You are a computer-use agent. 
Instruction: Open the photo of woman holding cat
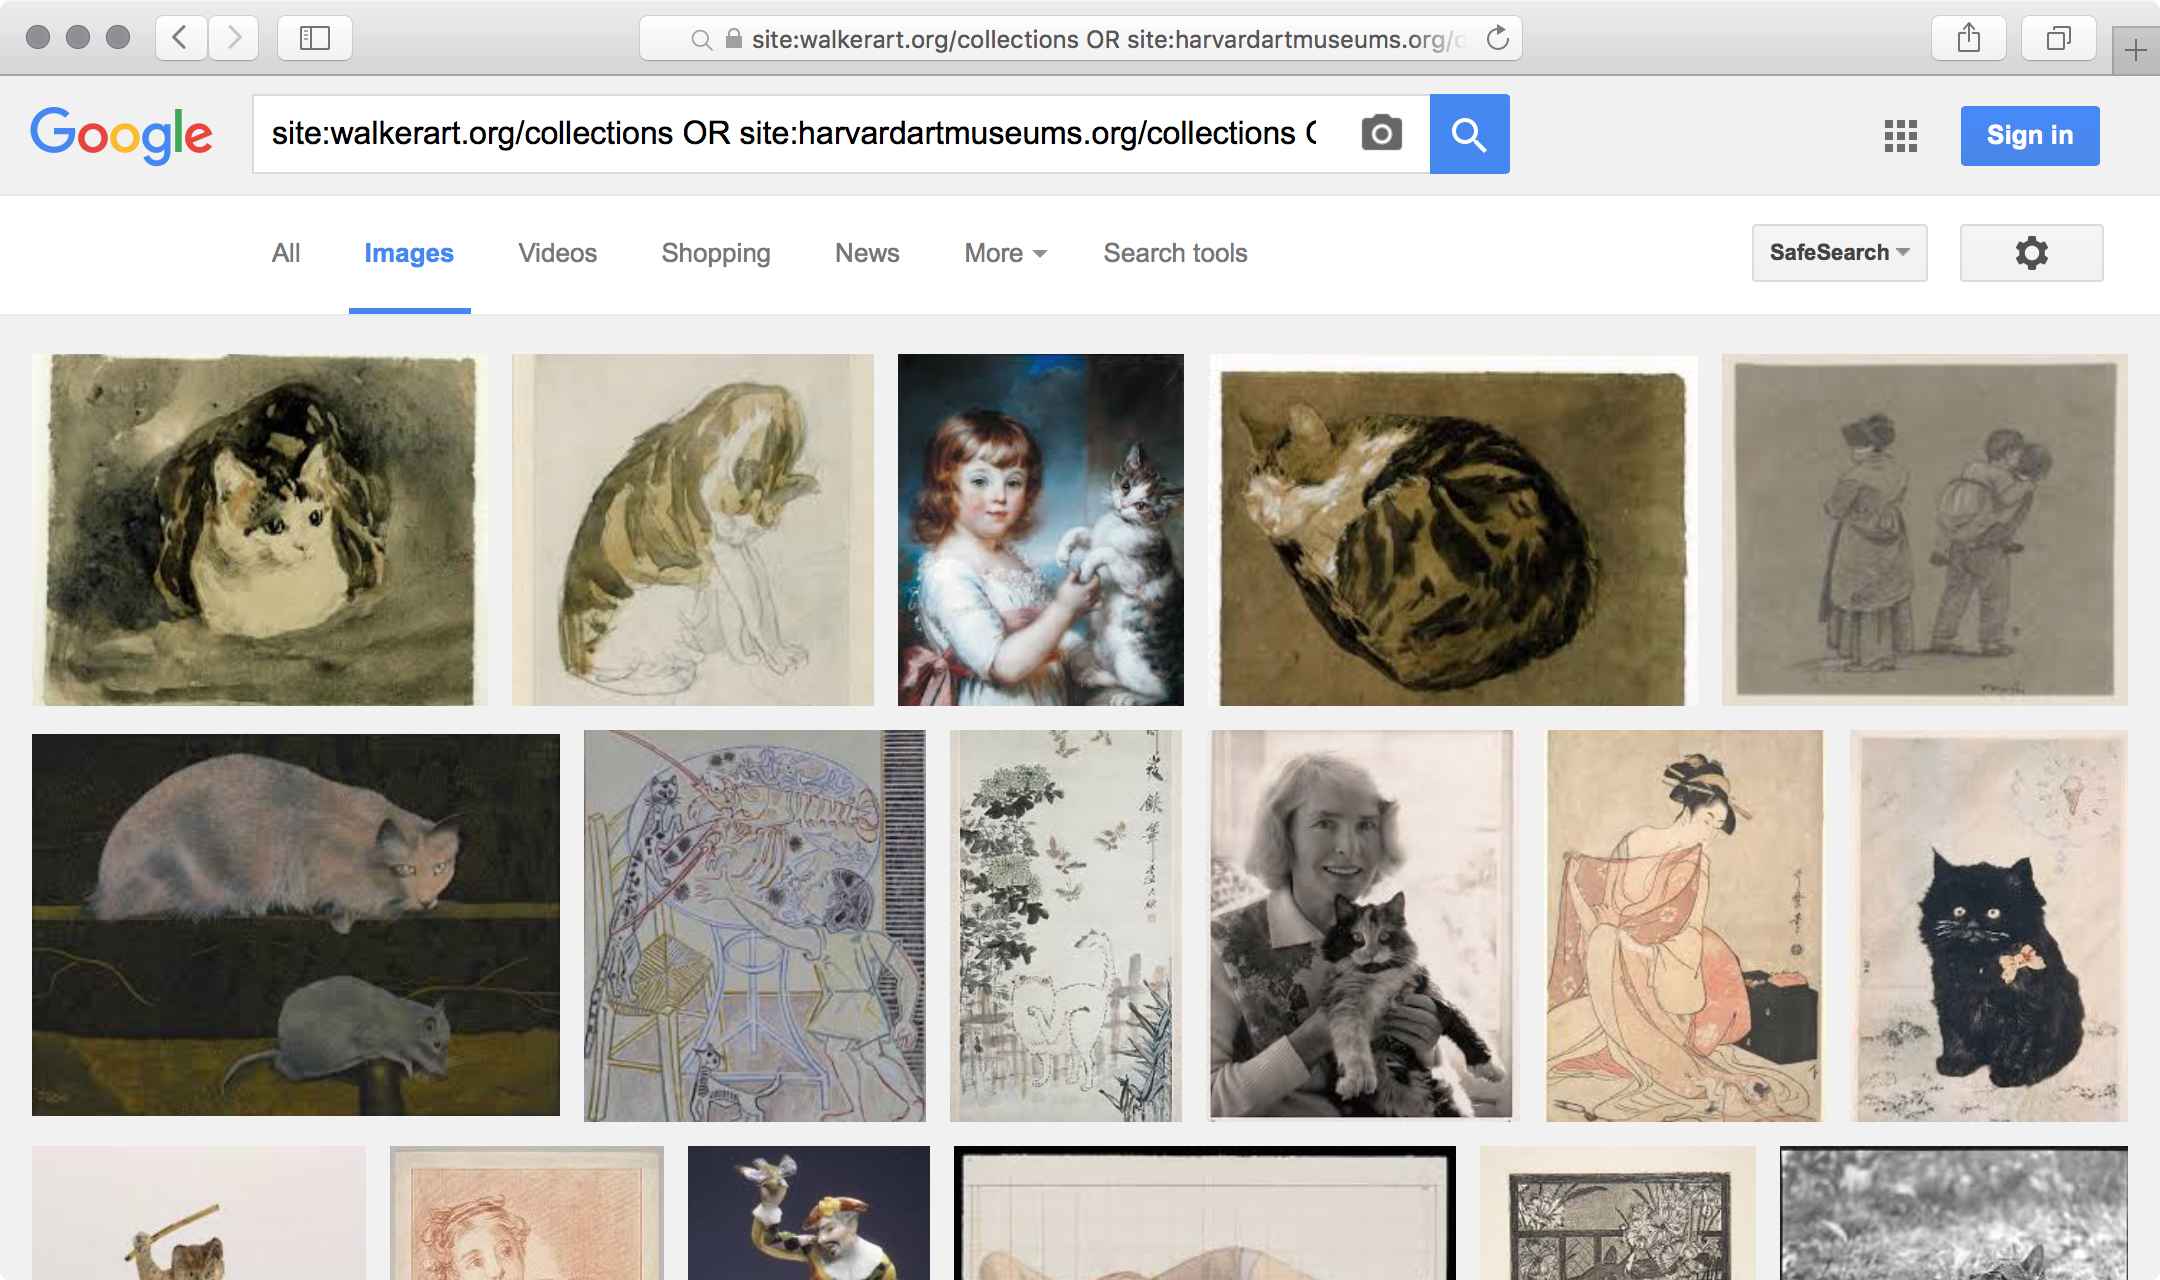pos(1362,925)
